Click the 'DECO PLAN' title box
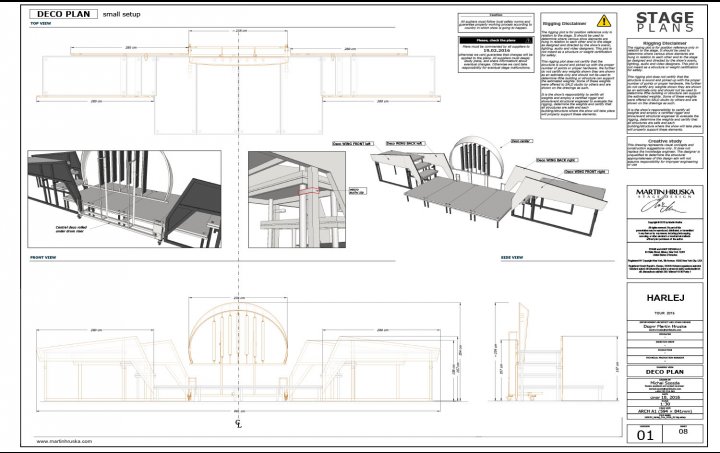720x453 pixels. point(63,14)
